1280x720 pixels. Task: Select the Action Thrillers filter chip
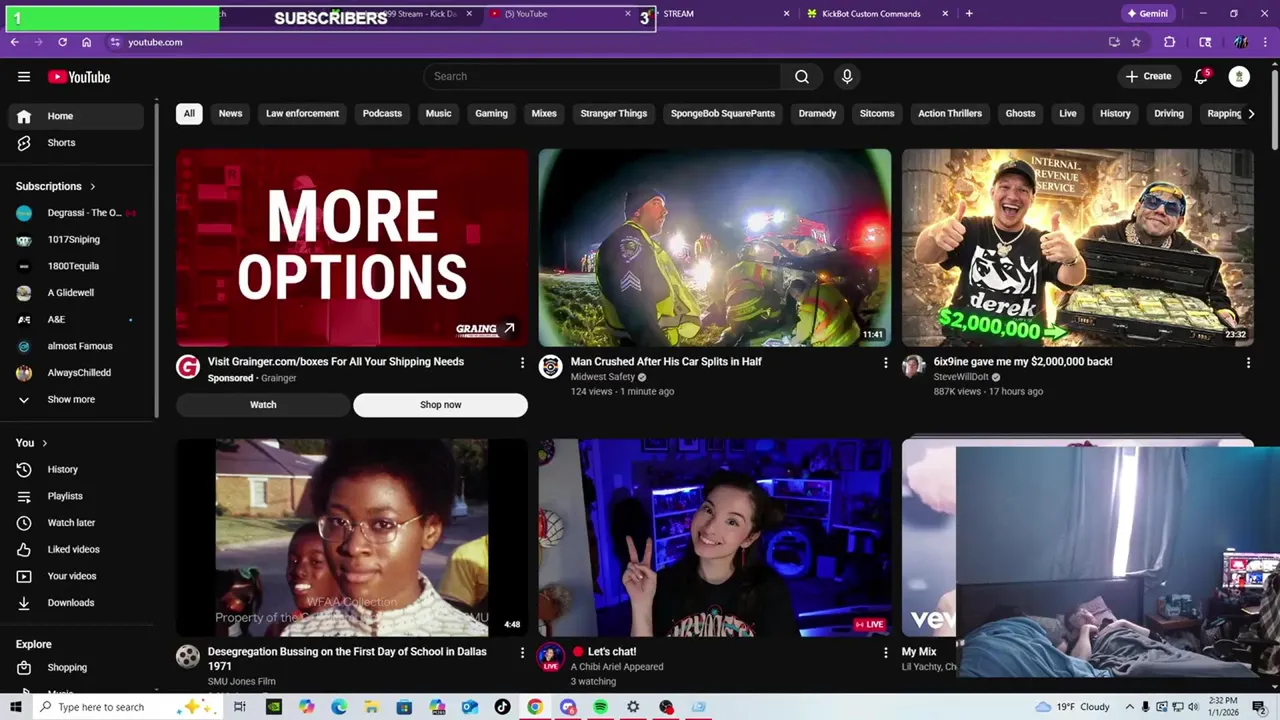tap(950, 114)
